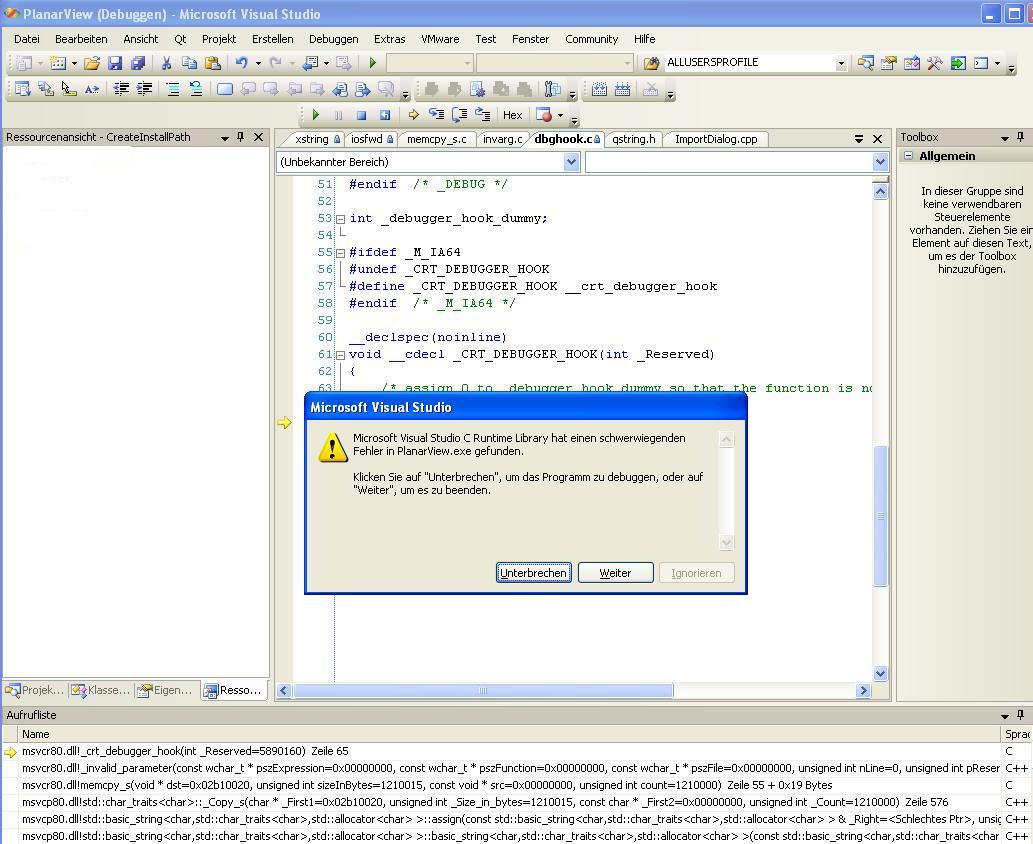Collapse the Allgemein group in Toolbox

(908, 155)
